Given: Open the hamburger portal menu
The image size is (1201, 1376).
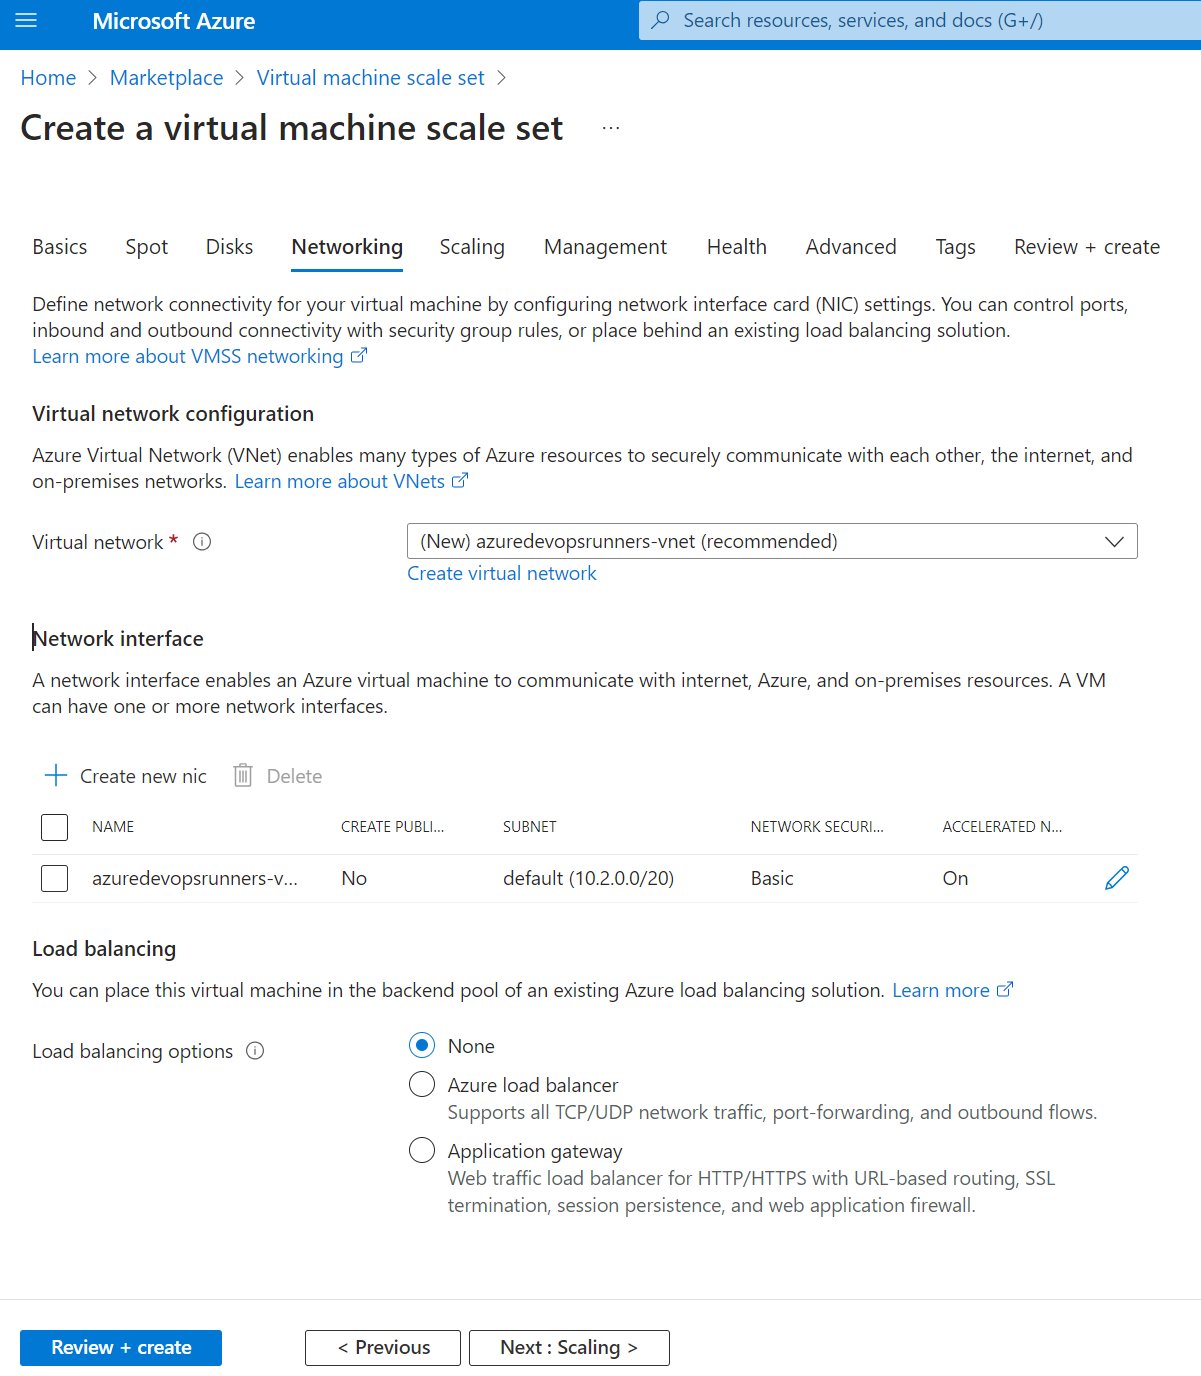Looking at the screenshot, I should coord(27,21).
